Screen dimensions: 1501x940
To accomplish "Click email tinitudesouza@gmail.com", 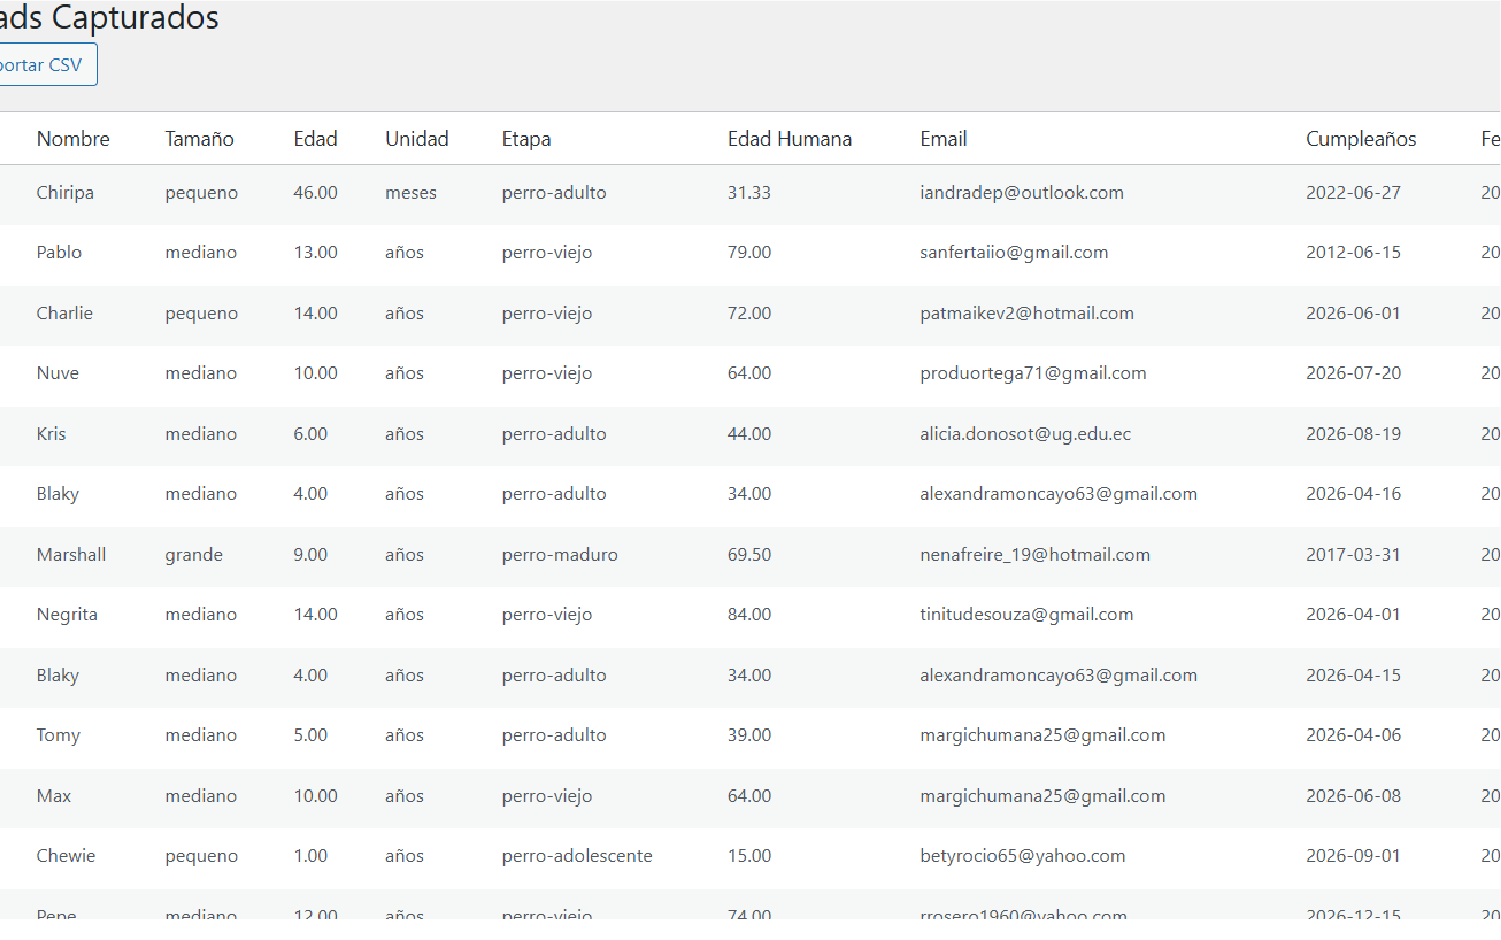I will pos(1026,614).
